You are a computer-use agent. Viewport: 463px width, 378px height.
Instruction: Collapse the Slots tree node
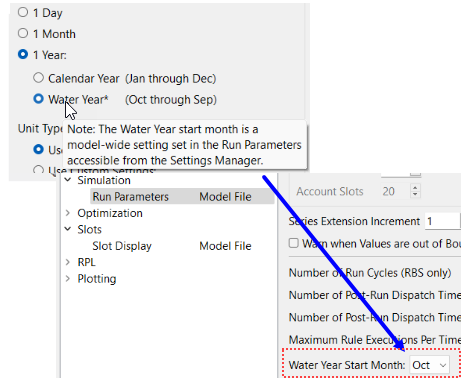click(x=68, y=229)
